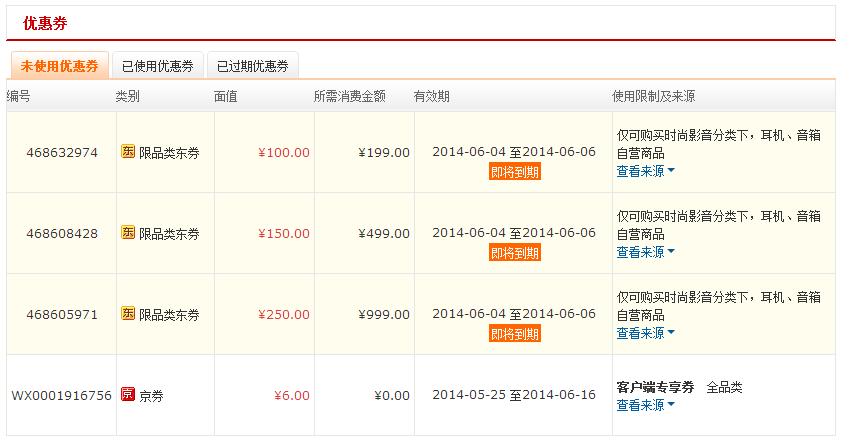The height and width of the screenshot is (441, 843).
Task: Expand 查看来源 for coupon 468632974
Action: 645,171
